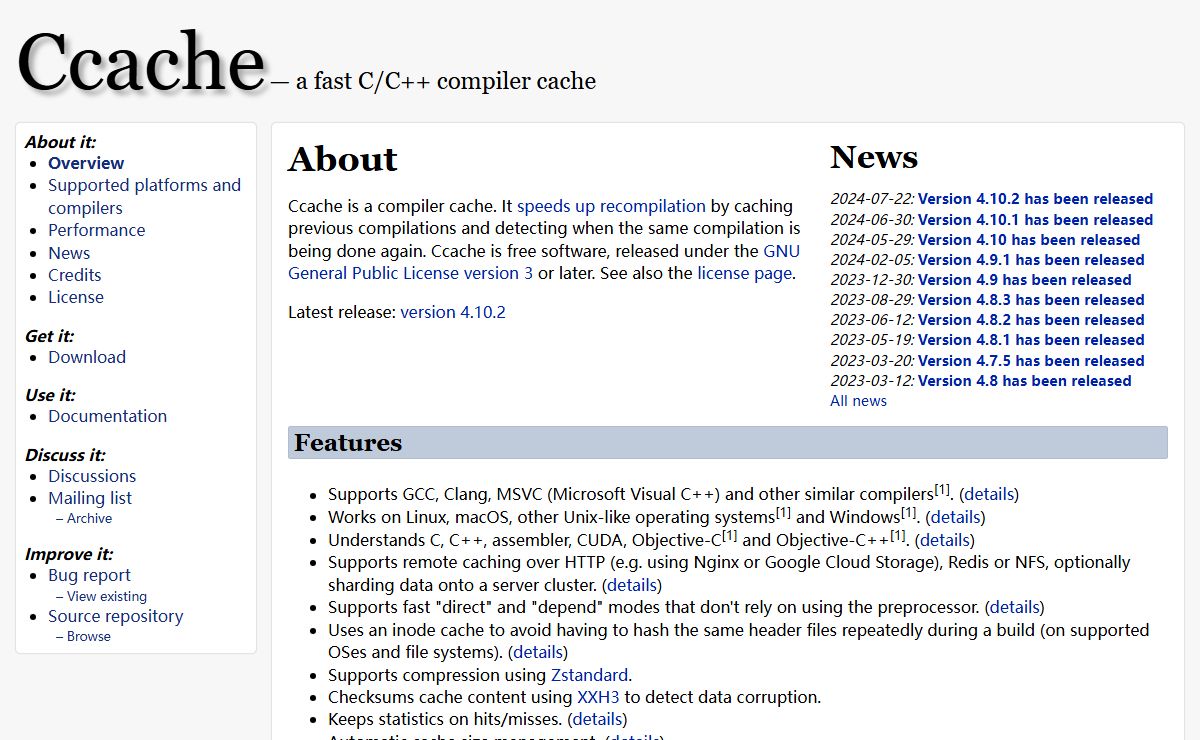The image size is (1200, 740).
Task: Open the Zstandard compression link
Action: (589, 675)
